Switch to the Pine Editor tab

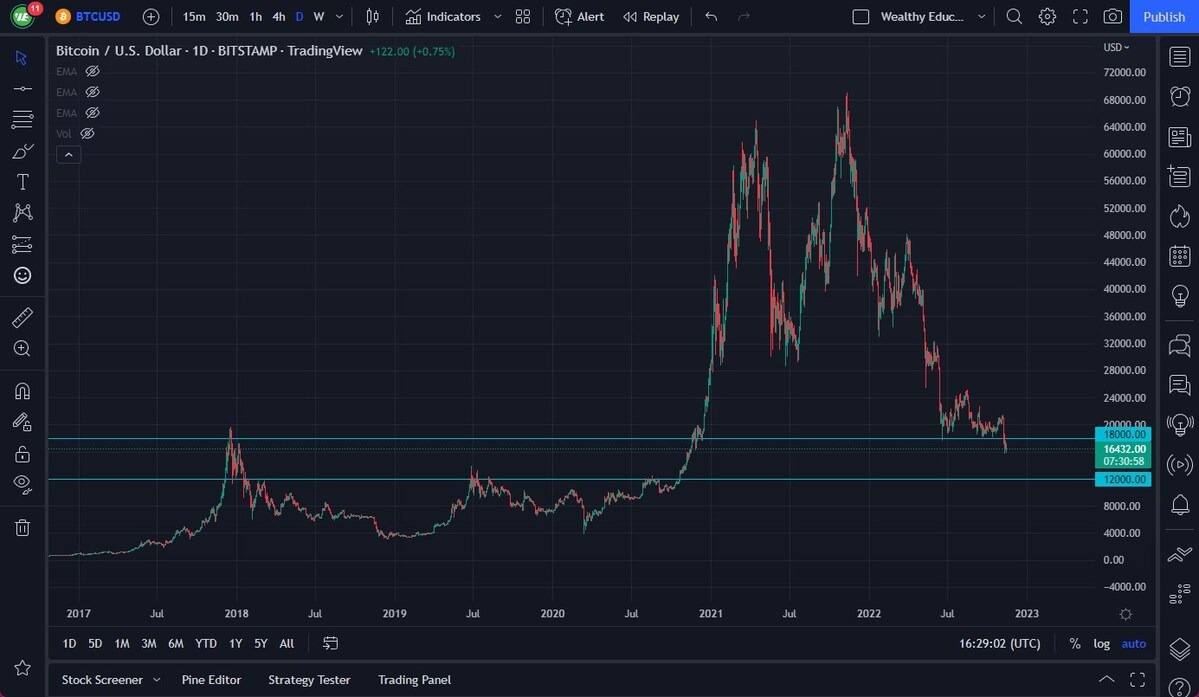tap(211, 679)
